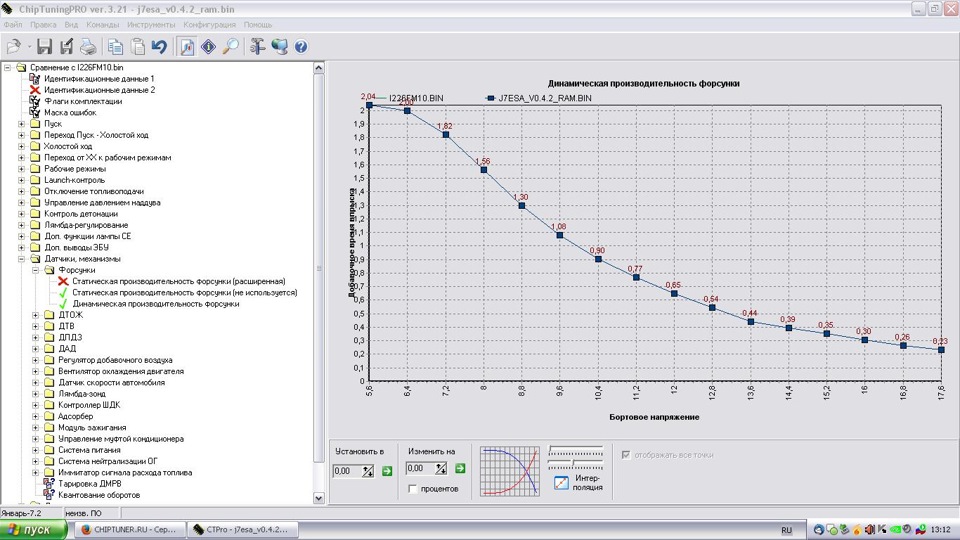Expand the Launch-контроль folder
Screen dimensions: 960x540
coord(21,180)
